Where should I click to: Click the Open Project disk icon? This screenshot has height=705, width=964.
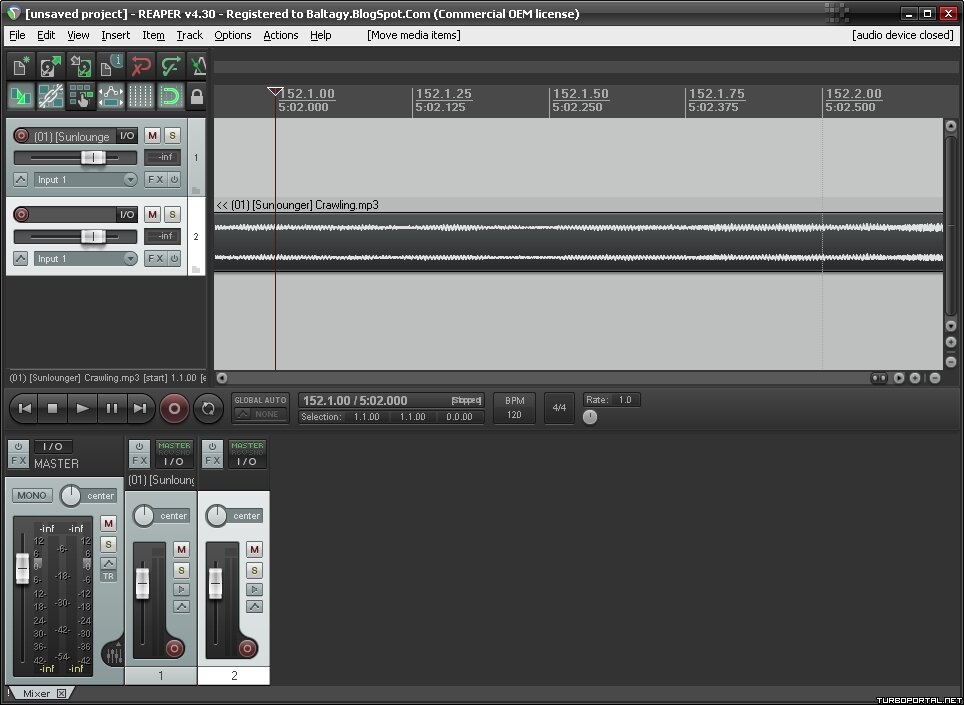(x=51, y=66)
